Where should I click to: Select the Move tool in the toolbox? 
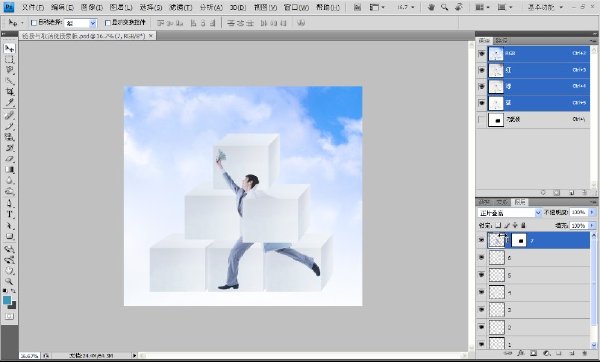pos(10,49)
